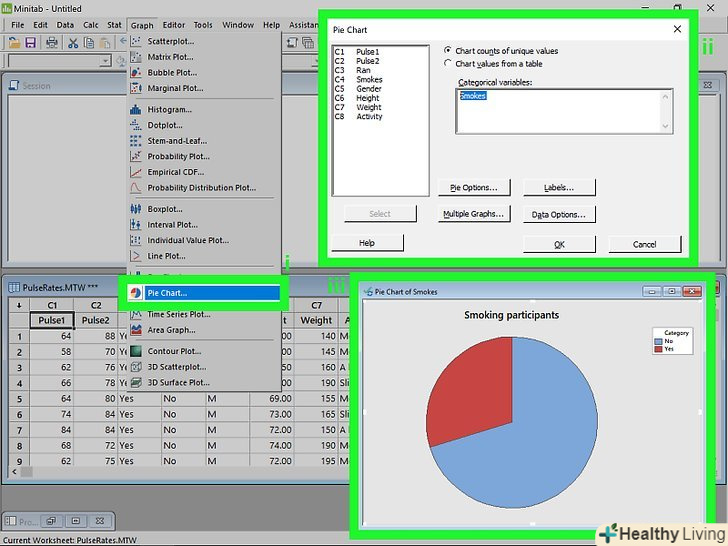
Task: Select the C2 column header
Action: tap(96, 306)
